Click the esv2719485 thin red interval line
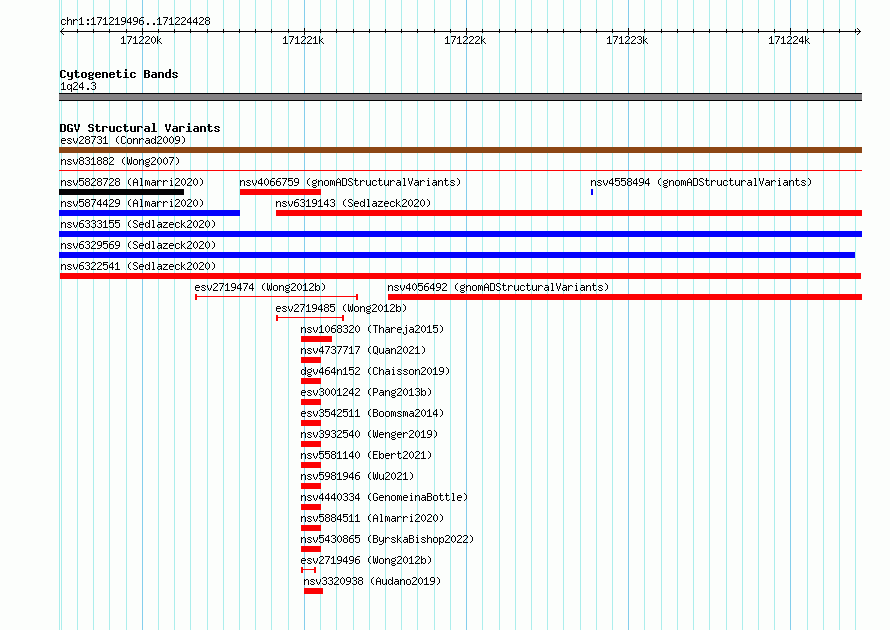This screenshot has height=630, width=890. [310, 318]
